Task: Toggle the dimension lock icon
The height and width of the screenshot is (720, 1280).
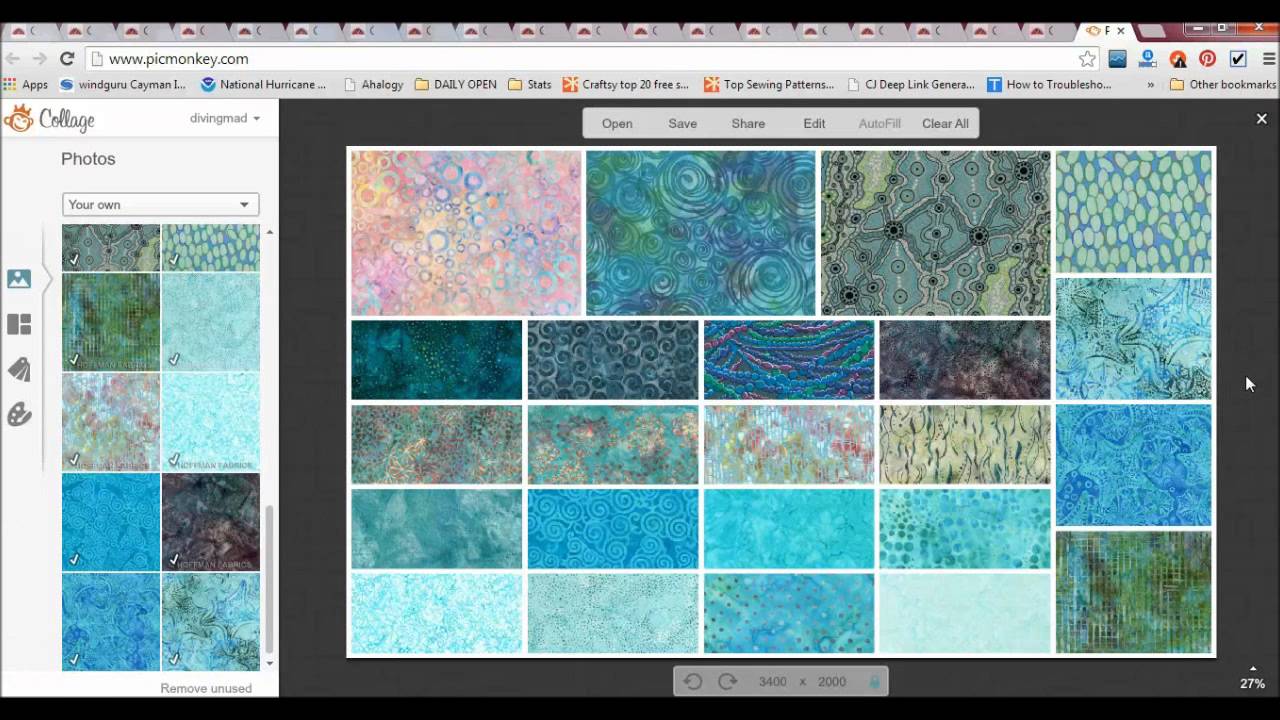Action: point(874,681)
